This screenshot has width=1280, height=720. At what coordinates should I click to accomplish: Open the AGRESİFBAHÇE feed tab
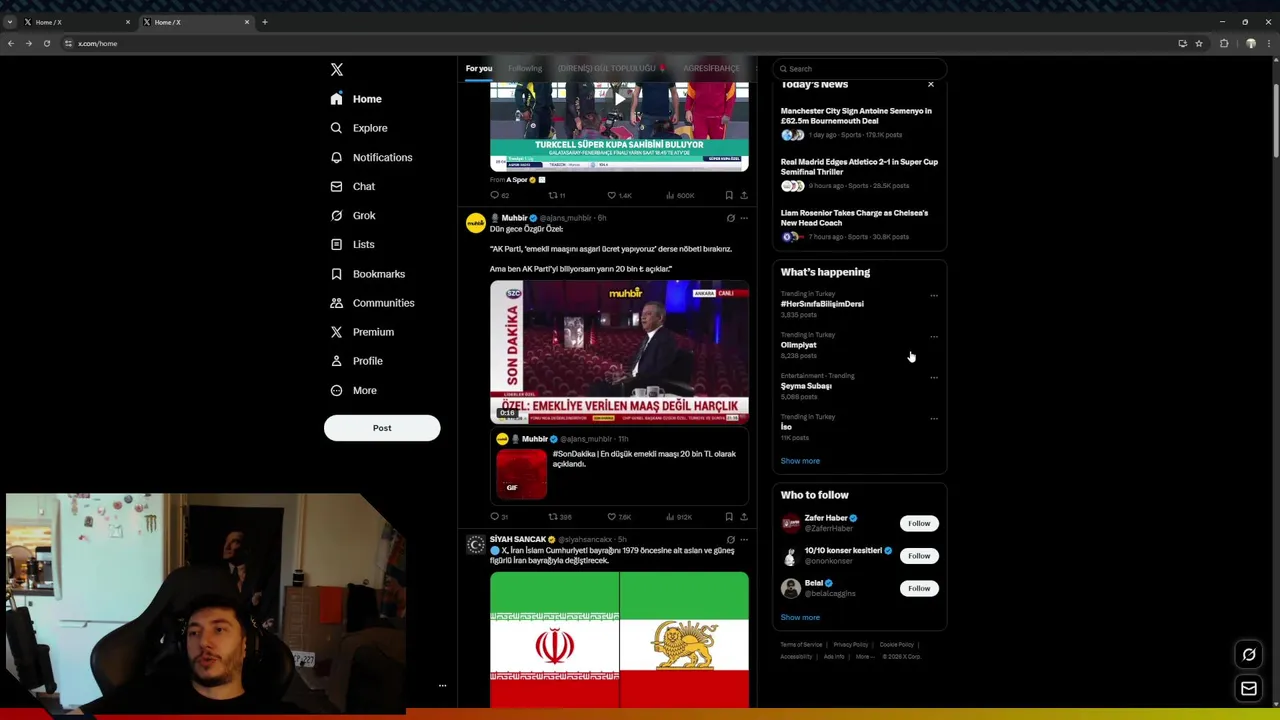[710, 68]
